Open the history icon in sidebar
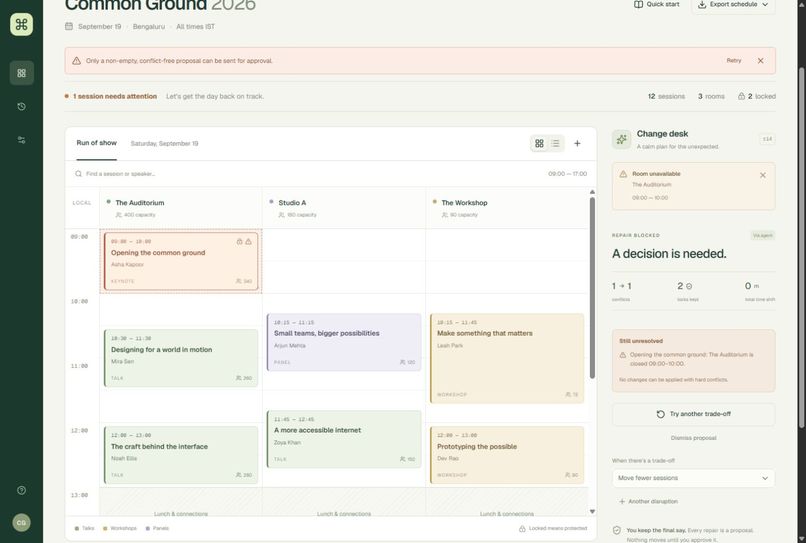 [x=22, y=106]
